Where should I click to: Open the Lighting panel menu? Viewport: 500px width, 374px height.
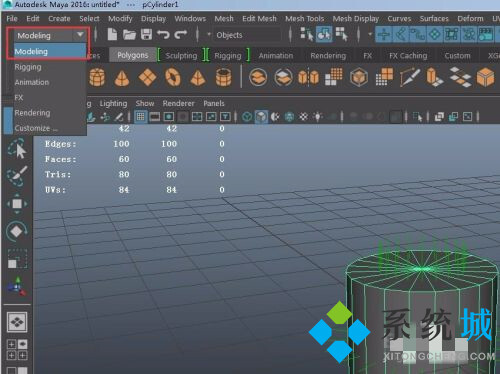113,103
